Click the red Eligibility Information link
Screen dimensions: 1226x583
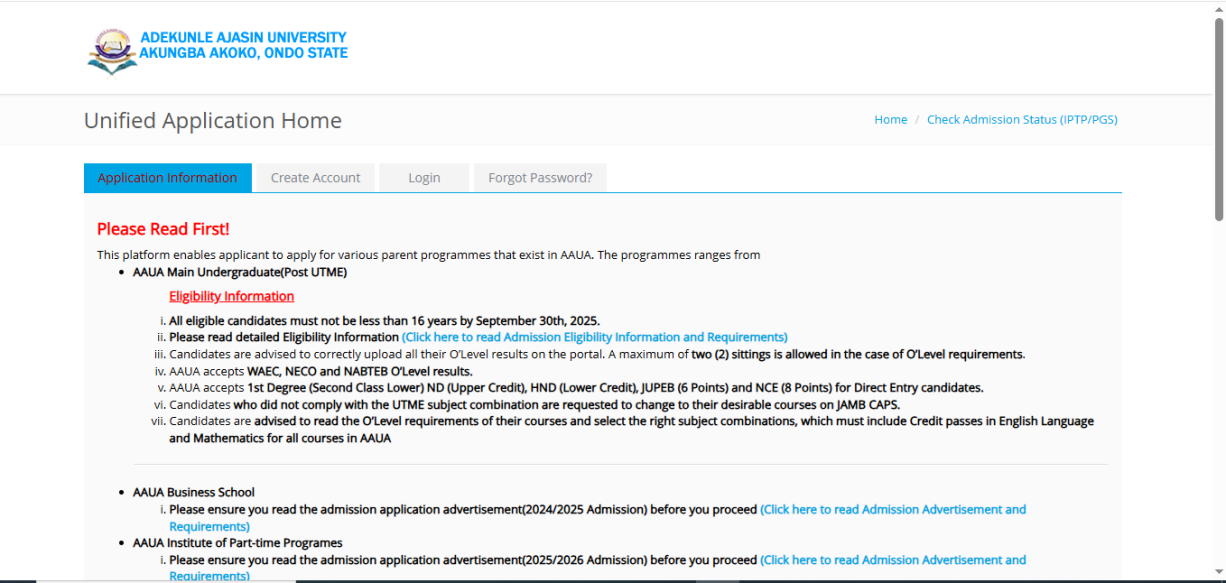click(231, 296)
